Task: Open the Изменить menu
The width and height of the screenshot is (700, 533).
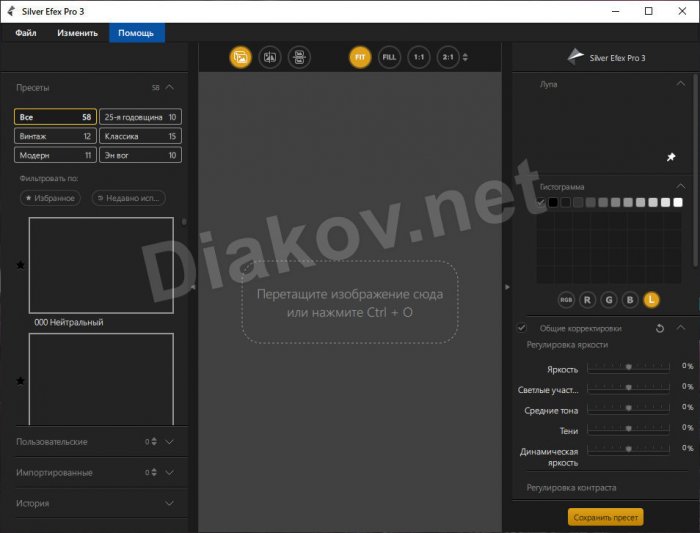Action: coord(77,33)
